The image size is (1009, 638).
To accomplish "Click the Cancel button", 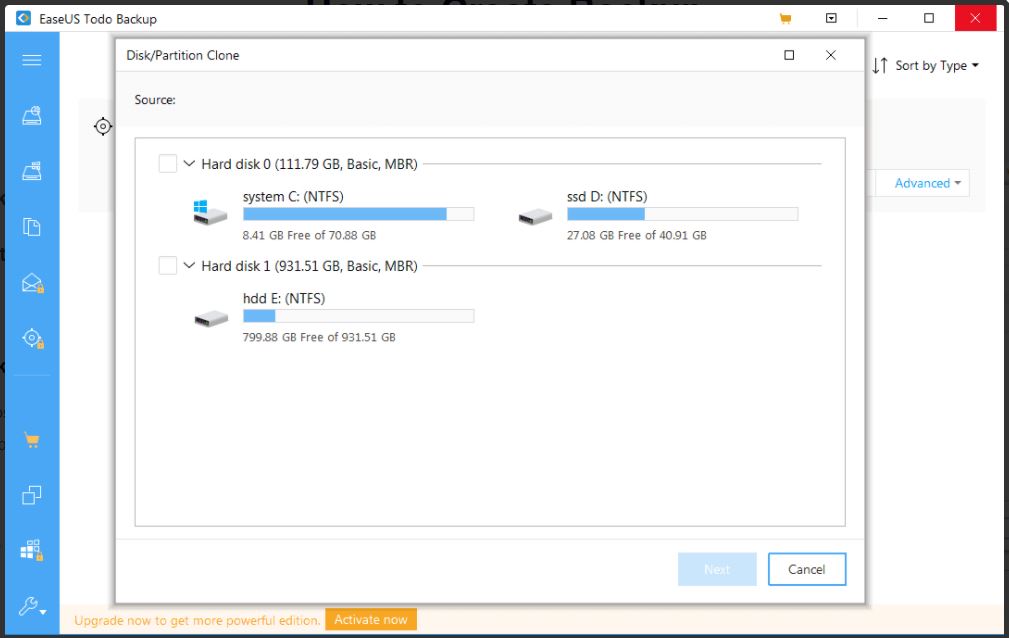I will 807,569.
